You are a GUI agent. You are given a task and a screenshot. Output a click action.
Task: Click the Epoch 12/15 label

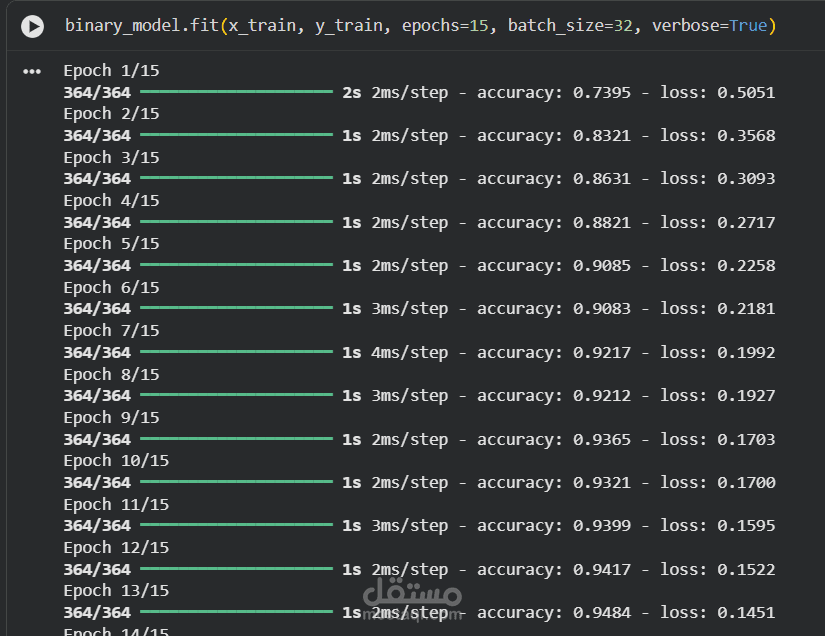click(x=116, y=547)
